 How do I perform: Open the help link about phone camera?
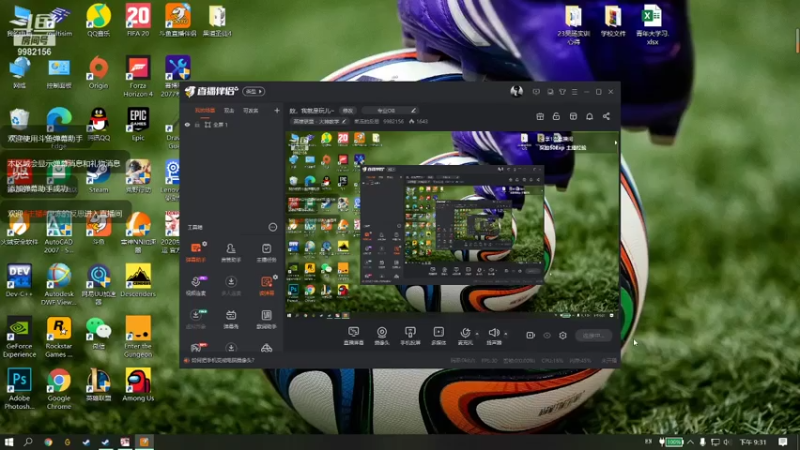point(222,360)
